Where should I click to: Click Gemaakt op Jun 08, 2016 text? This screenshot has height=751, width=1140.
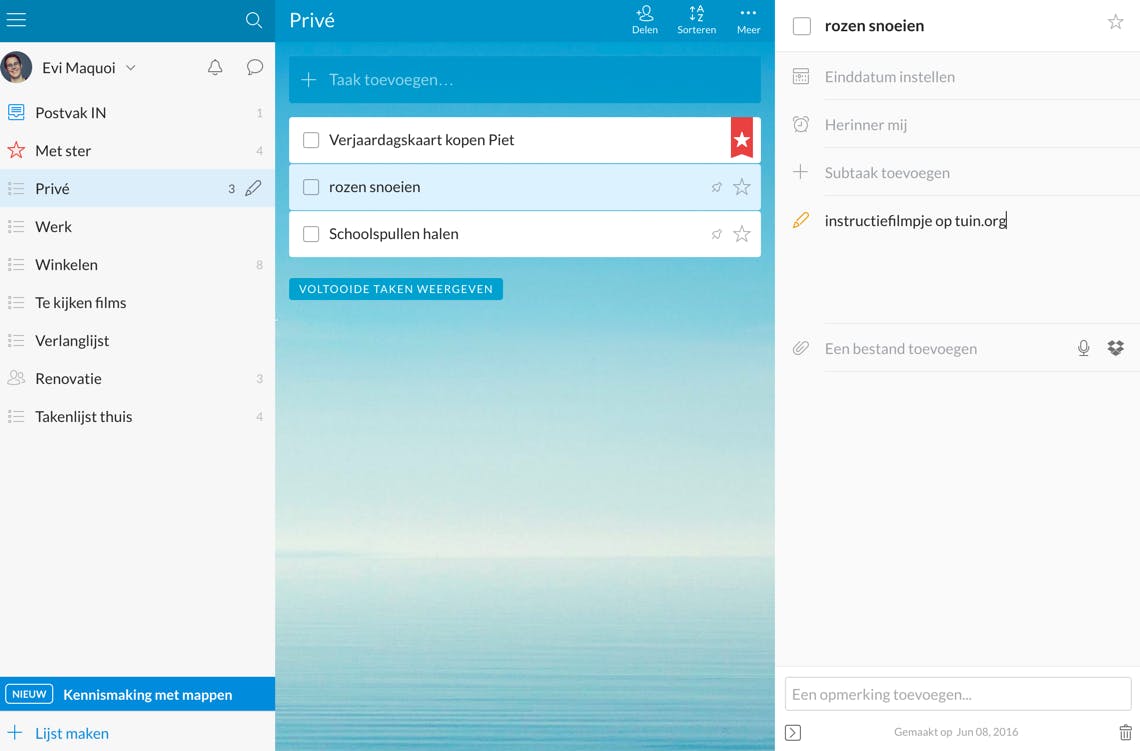click(956, 732)
